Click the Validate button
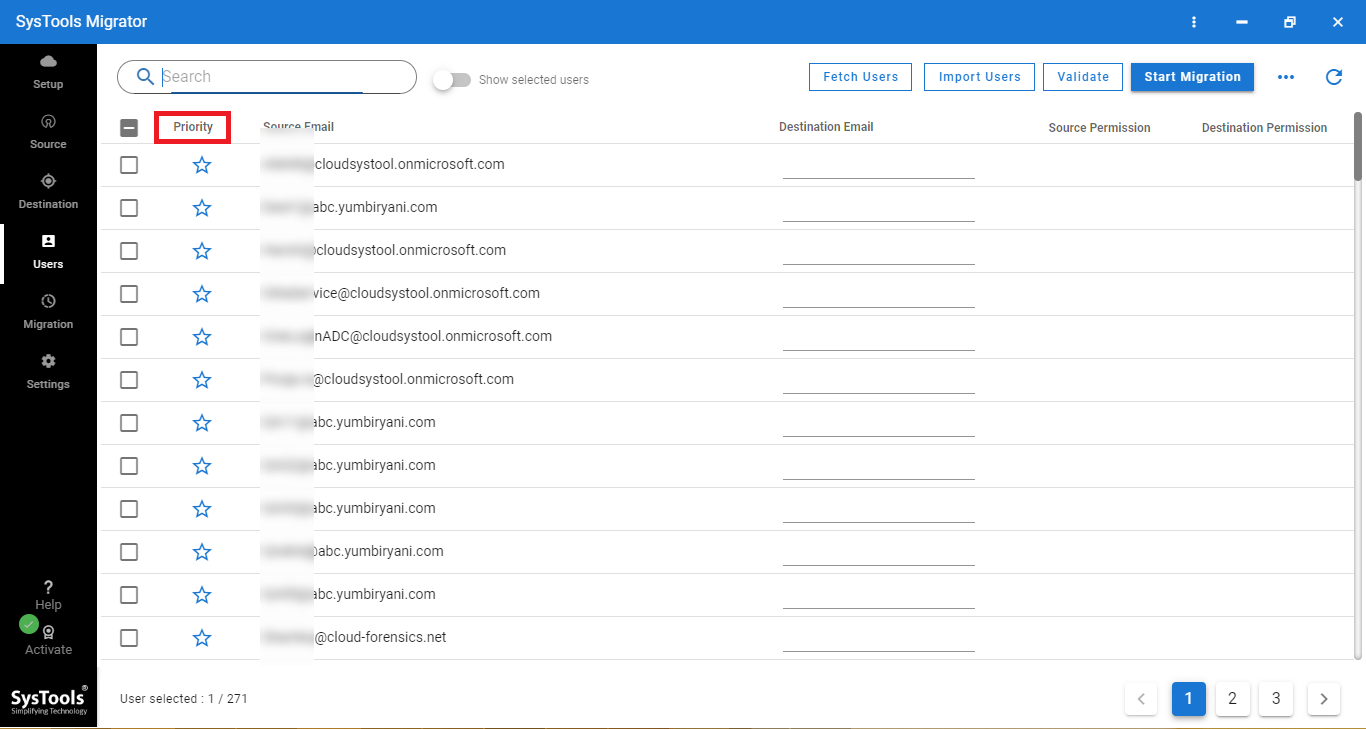This screenshot has width=1366, height=729. (x=1083, y=77)
